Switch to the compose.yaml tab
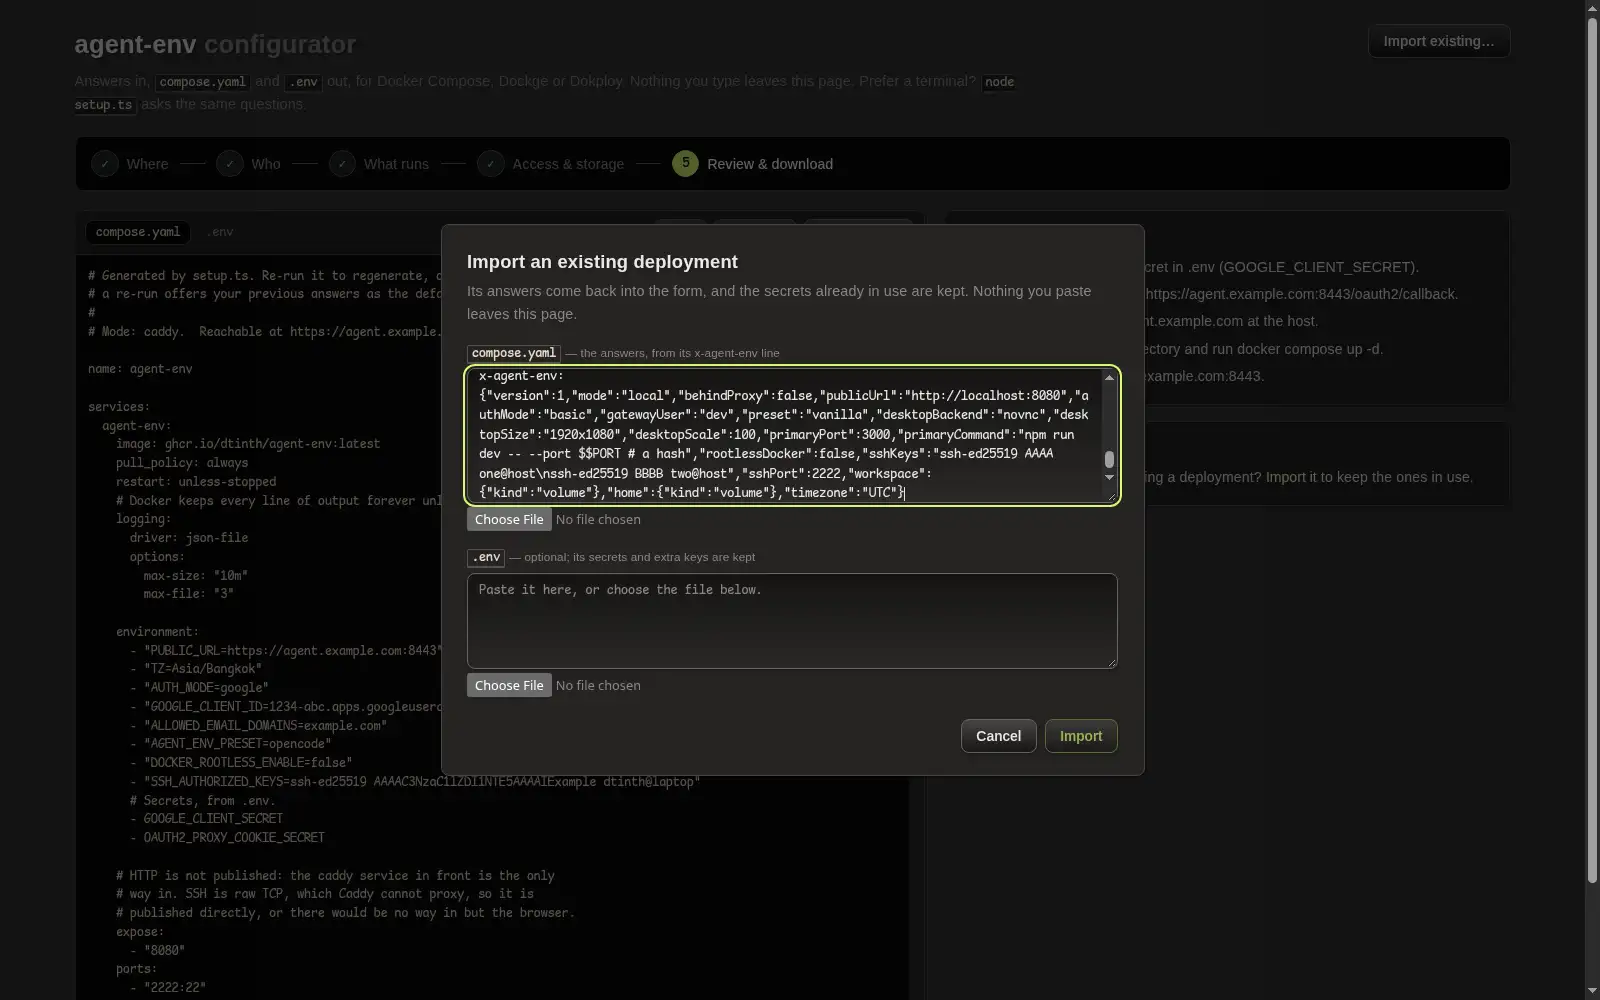The width and height of the screenshot is (1600, 1000). 138,232
